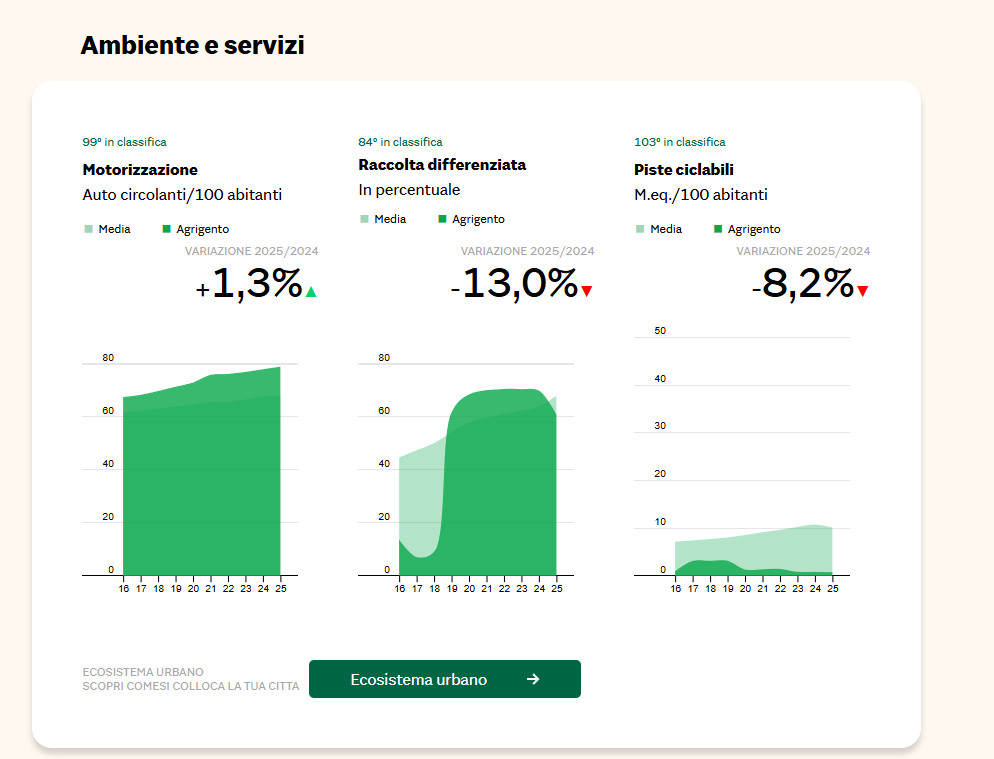Click red down triangle beside -13,0%
The height and width of the screenshot is (759, 994).
[x=587, y=292]
